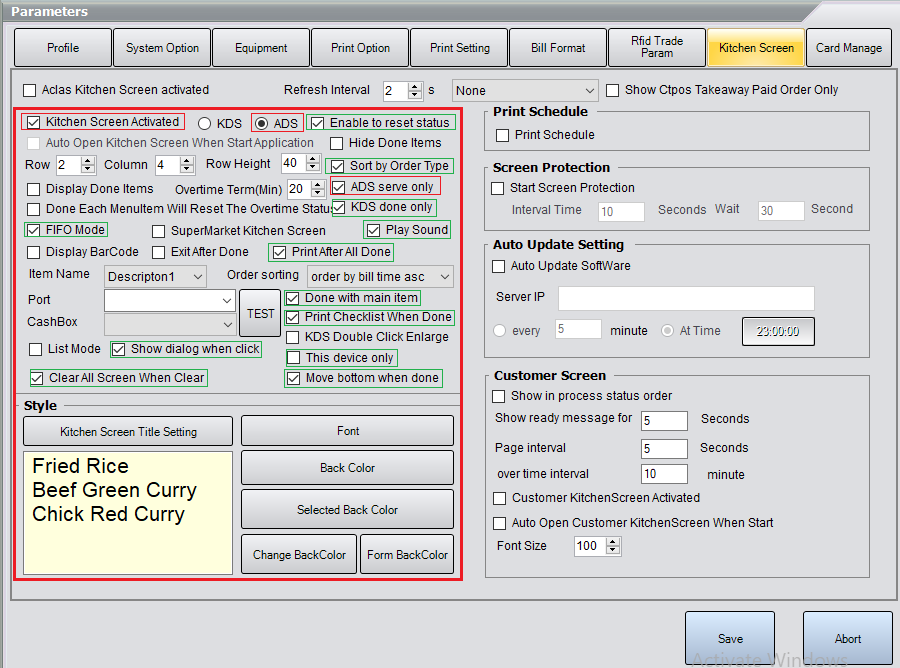
Task: Switch to Bill Format tab
Action: (x=558, y=48)
